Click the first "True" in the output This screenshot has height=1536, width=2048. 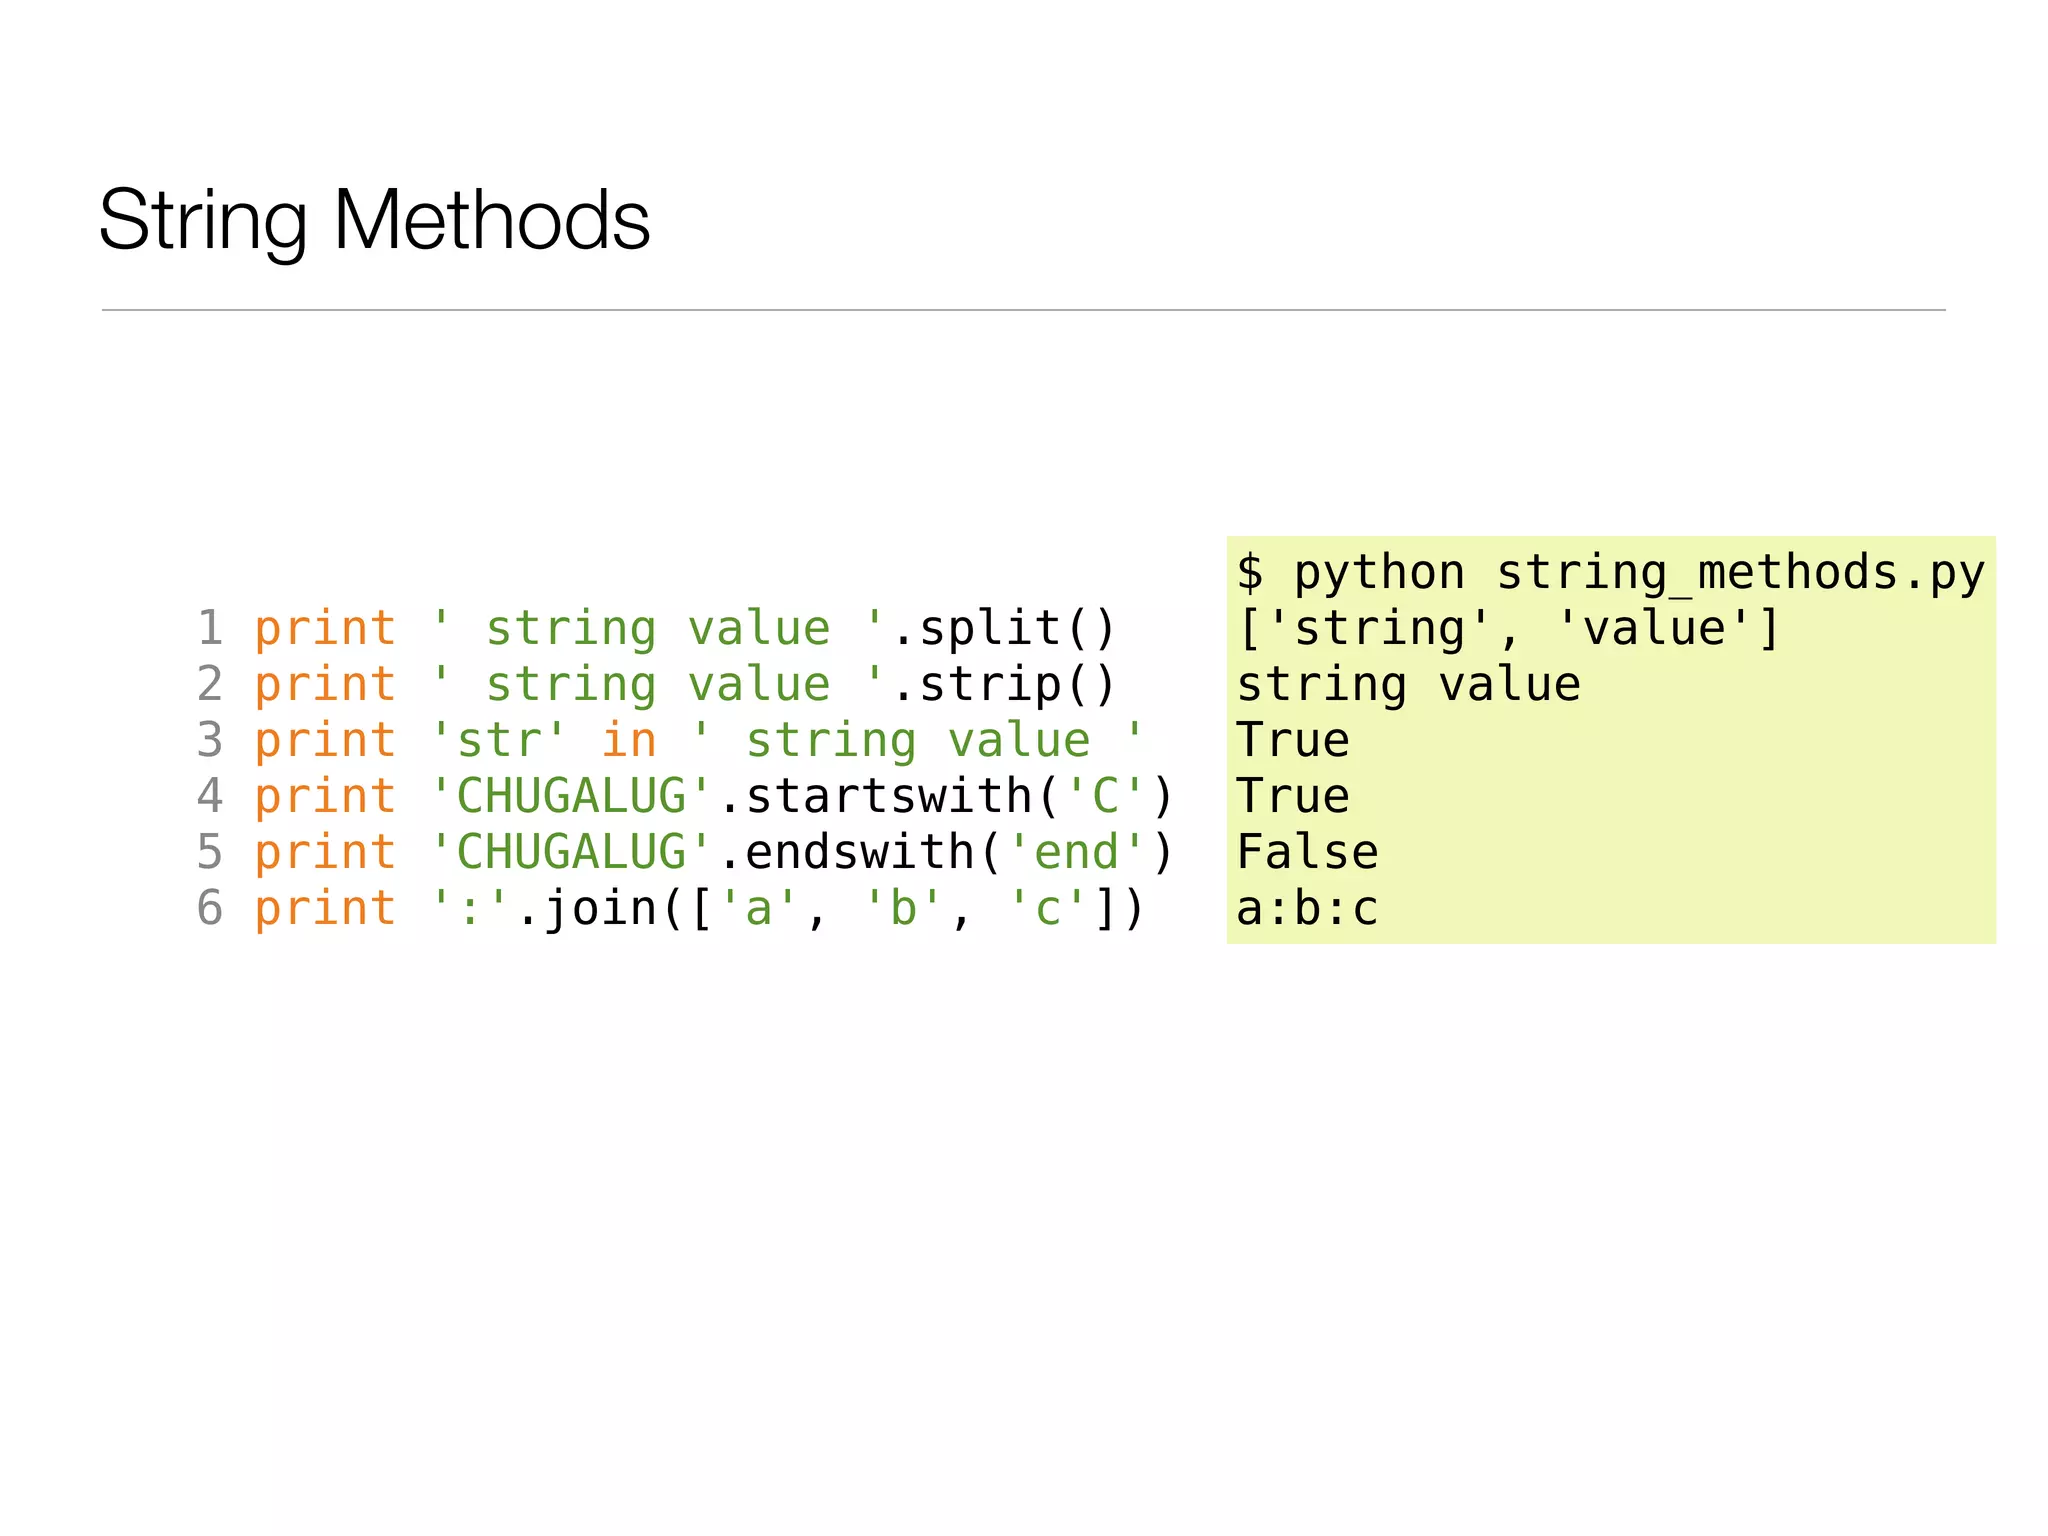pos(1293,741)
